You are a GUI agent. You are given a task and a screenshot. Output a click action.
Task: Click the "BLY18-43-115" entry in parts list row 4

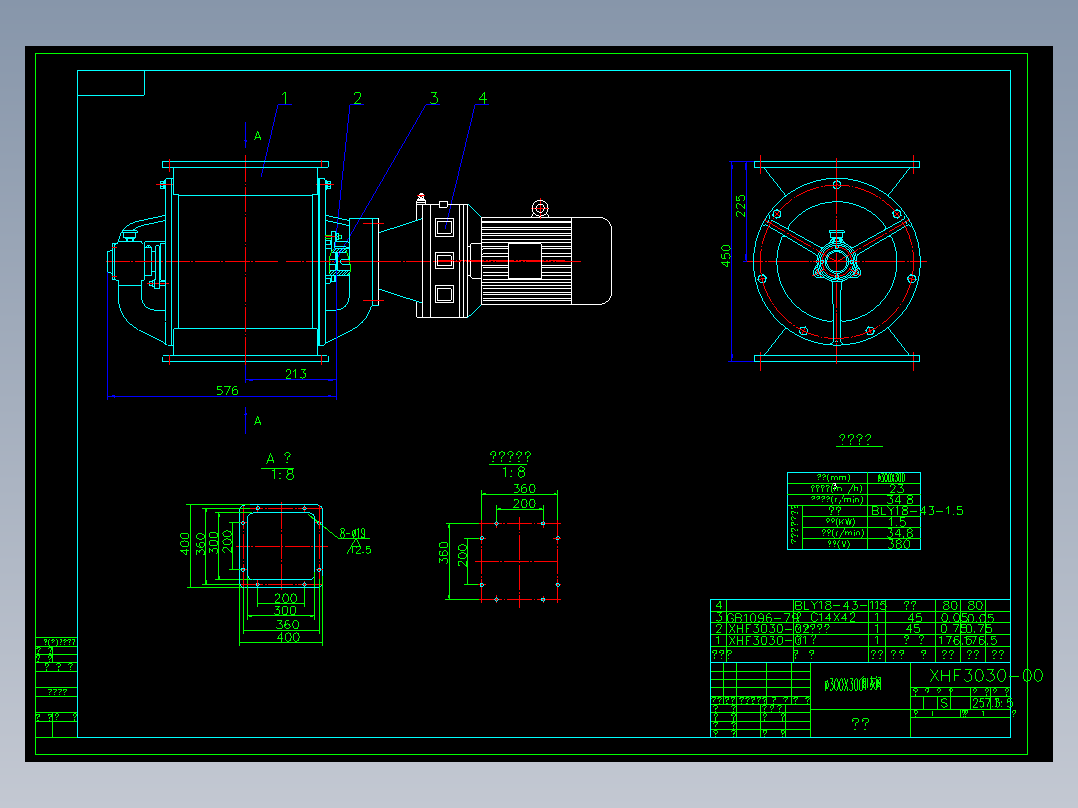pyautogui.click(x=840, y=606)
